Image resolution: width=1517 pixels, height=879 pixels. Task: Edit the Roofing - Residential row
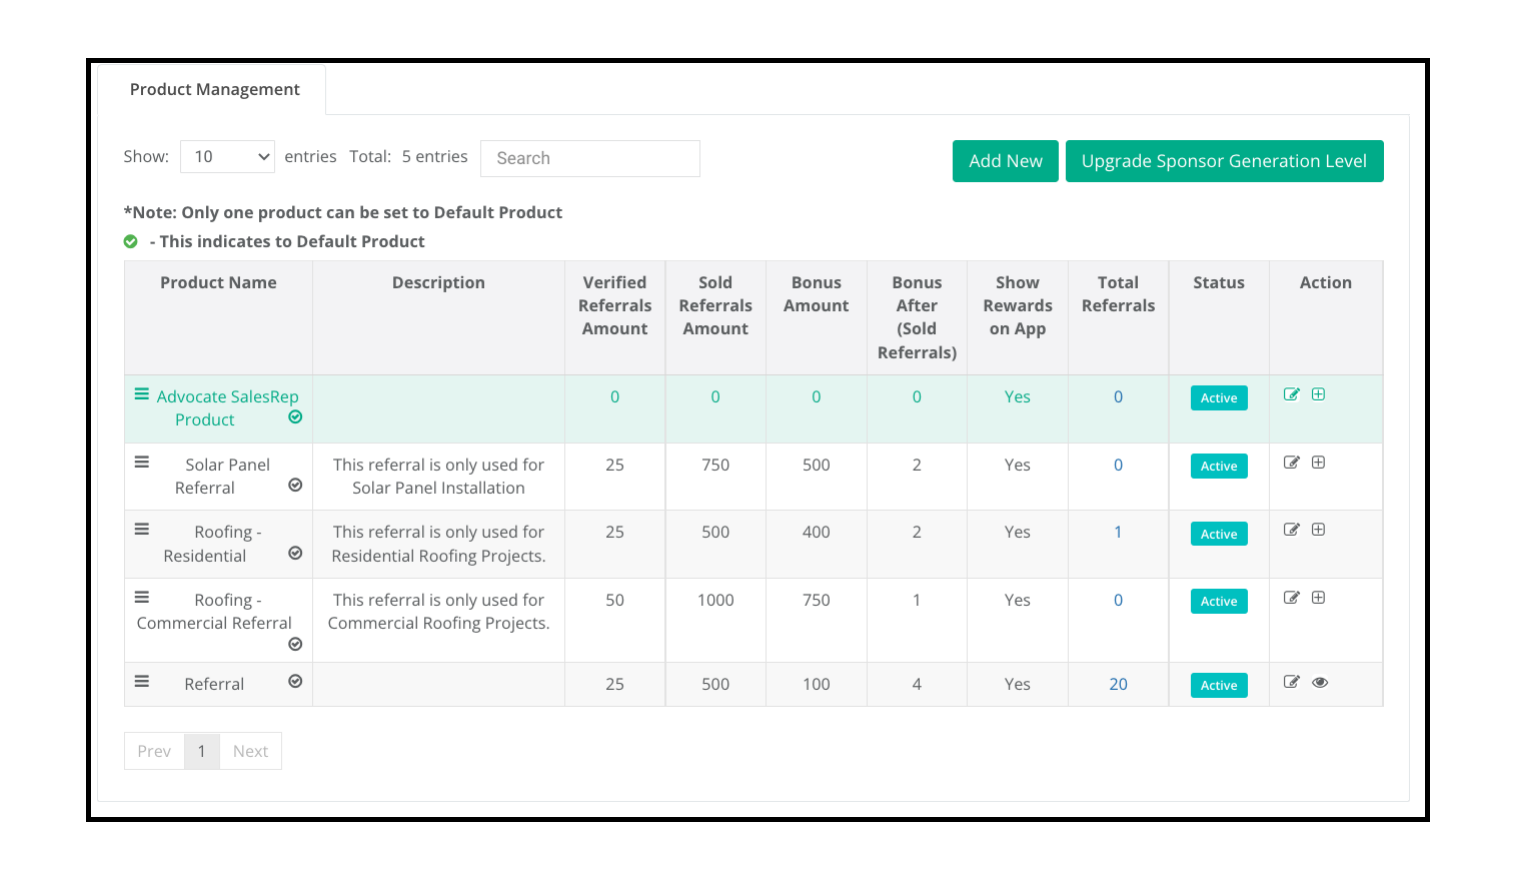(1291, 530)
